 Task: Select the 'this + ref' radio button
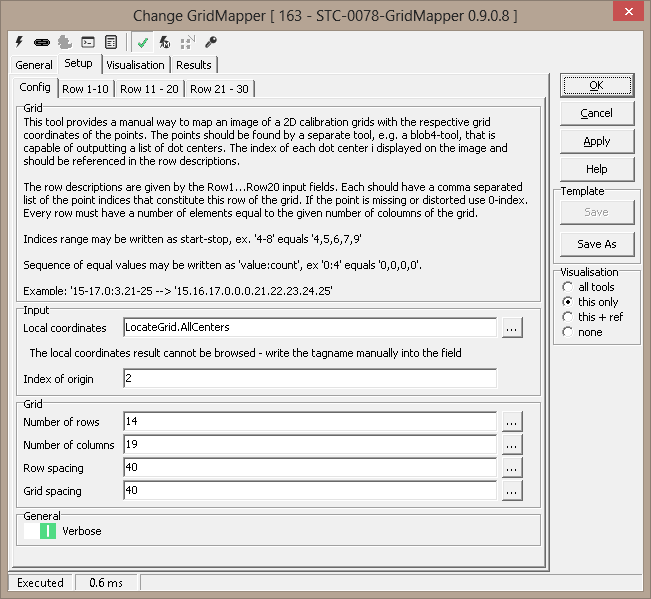coord(568,317)
